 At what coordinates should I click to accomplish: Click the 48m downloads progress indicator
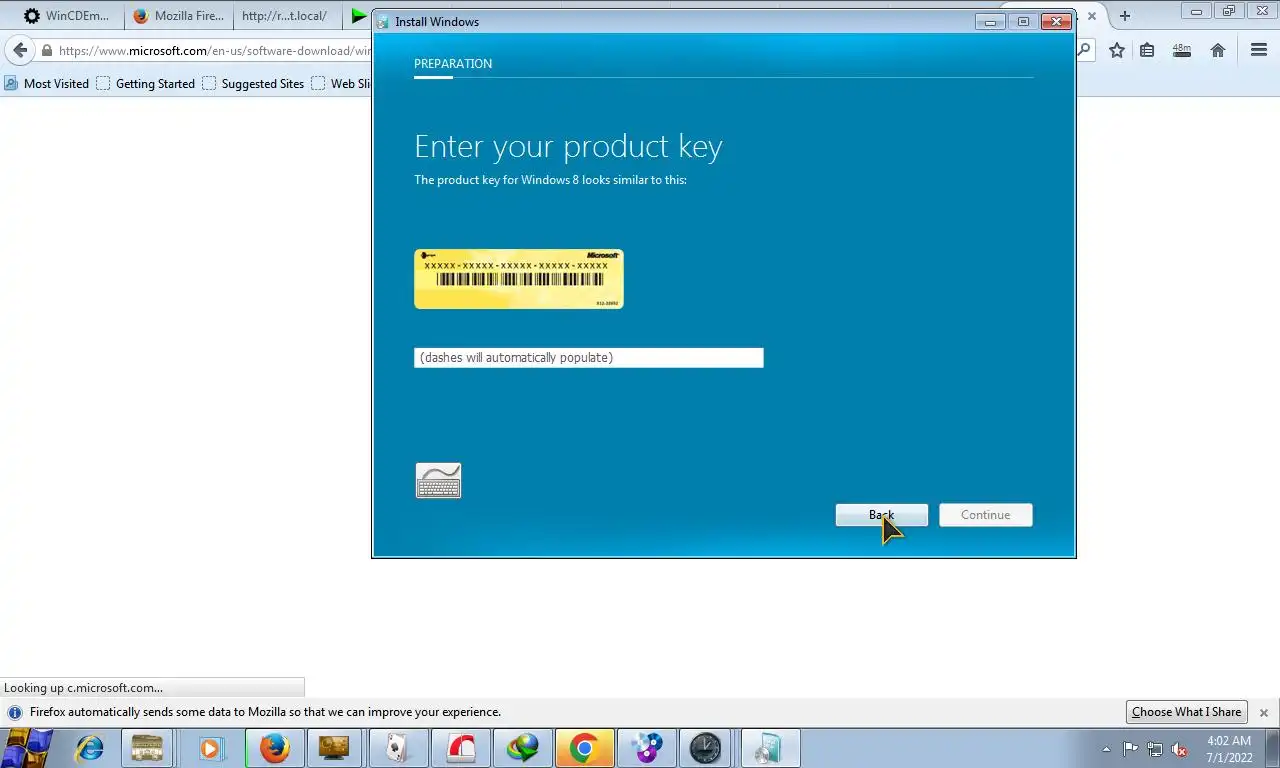1182,50
